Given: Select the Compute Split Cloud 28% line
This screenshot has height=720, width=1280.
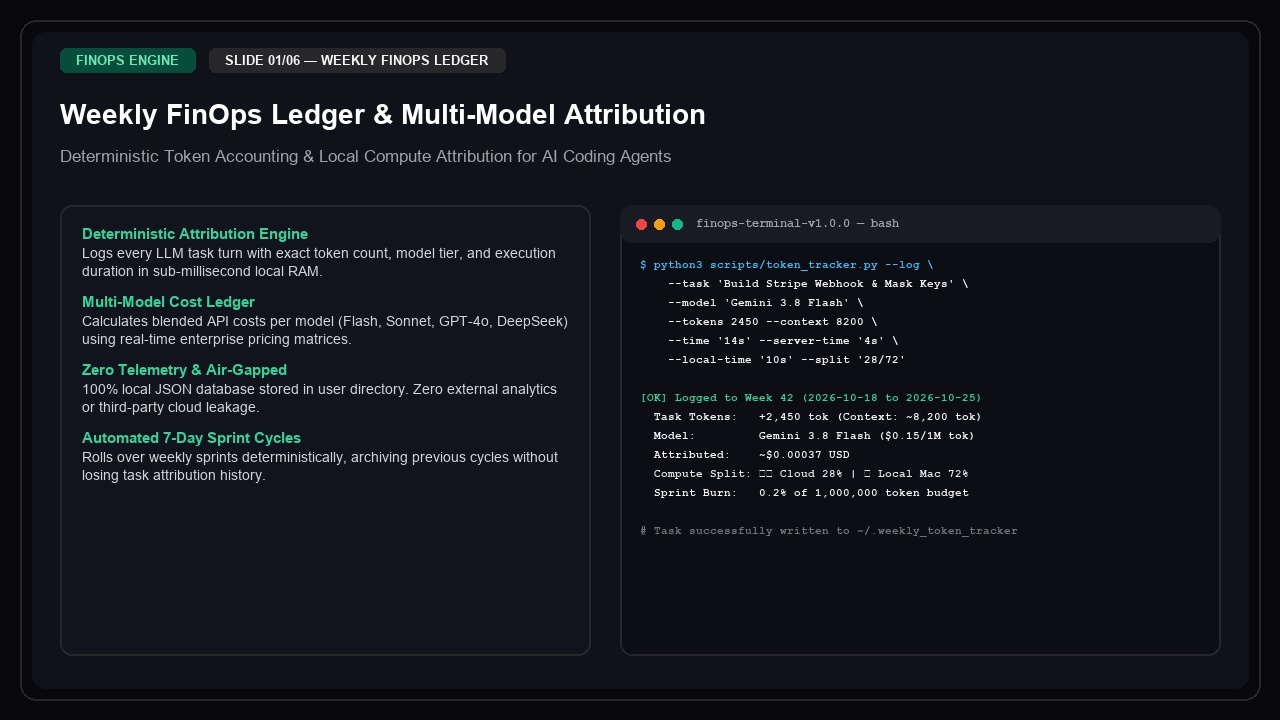Looking at the screenshot, I should click(811, 474).
